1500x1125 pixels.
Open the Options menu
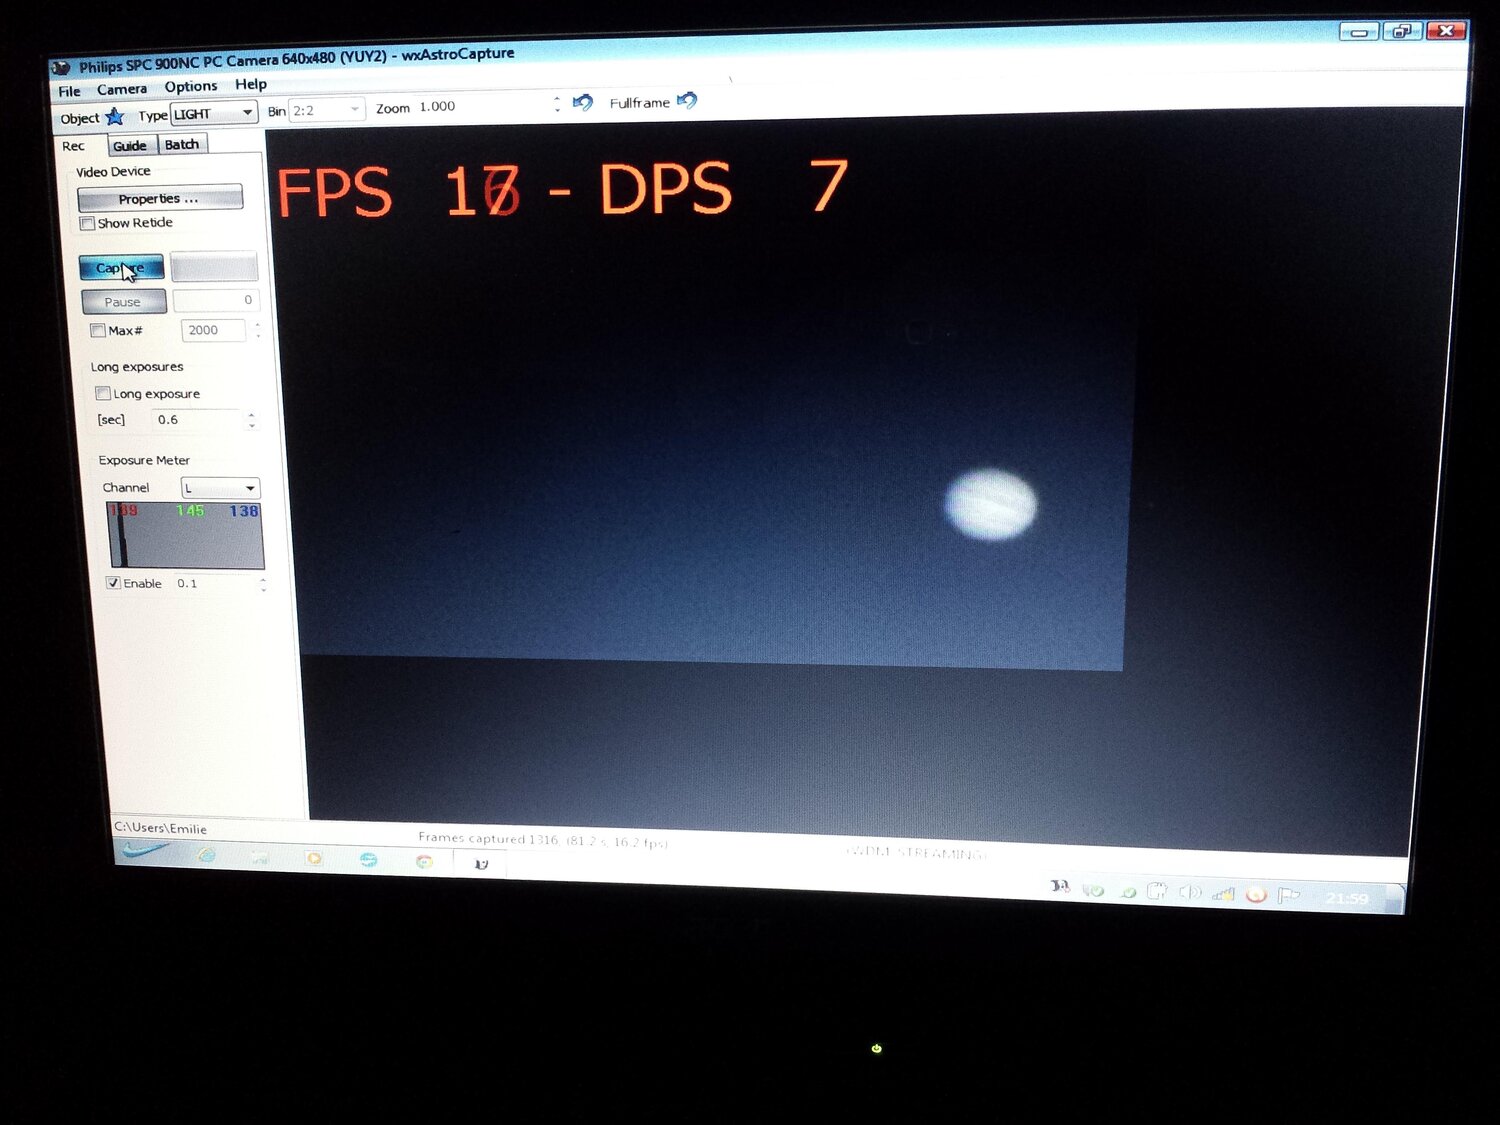pyautogui.click(x=191, y=86)
